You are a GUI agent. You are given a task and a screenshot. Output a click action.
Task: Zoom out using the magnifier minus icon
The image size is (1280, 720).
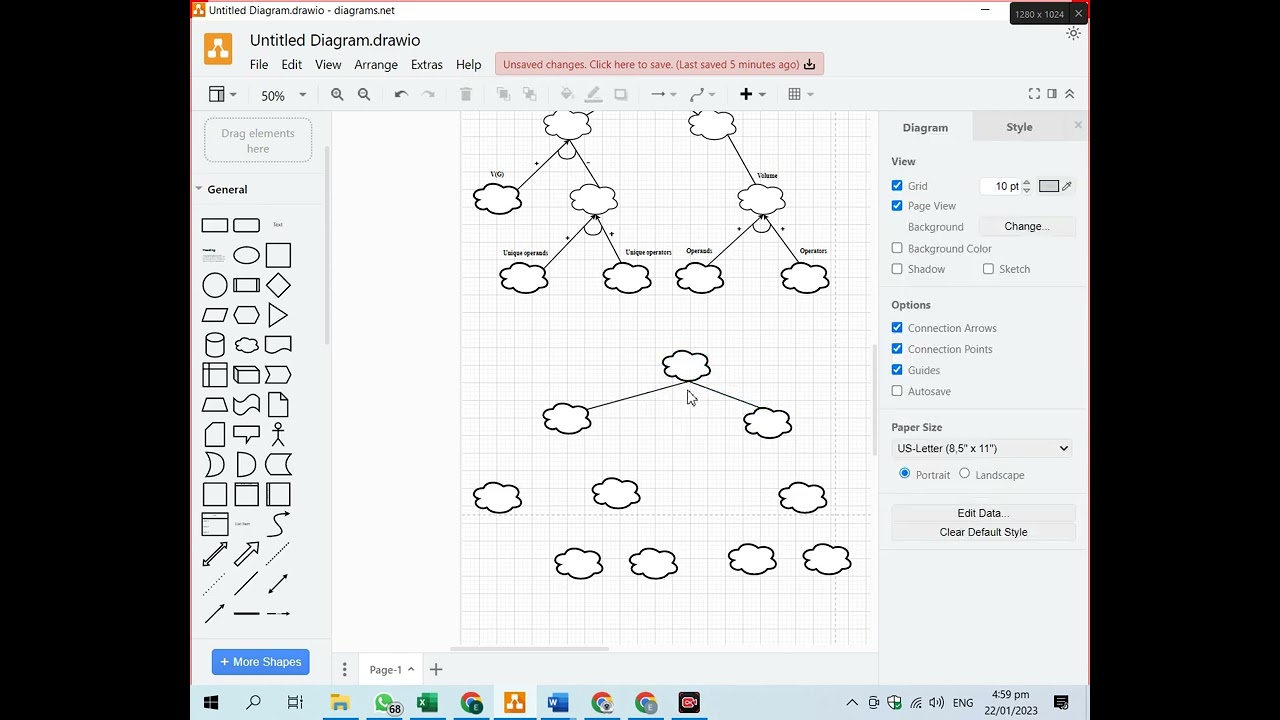tap(364, 94)
